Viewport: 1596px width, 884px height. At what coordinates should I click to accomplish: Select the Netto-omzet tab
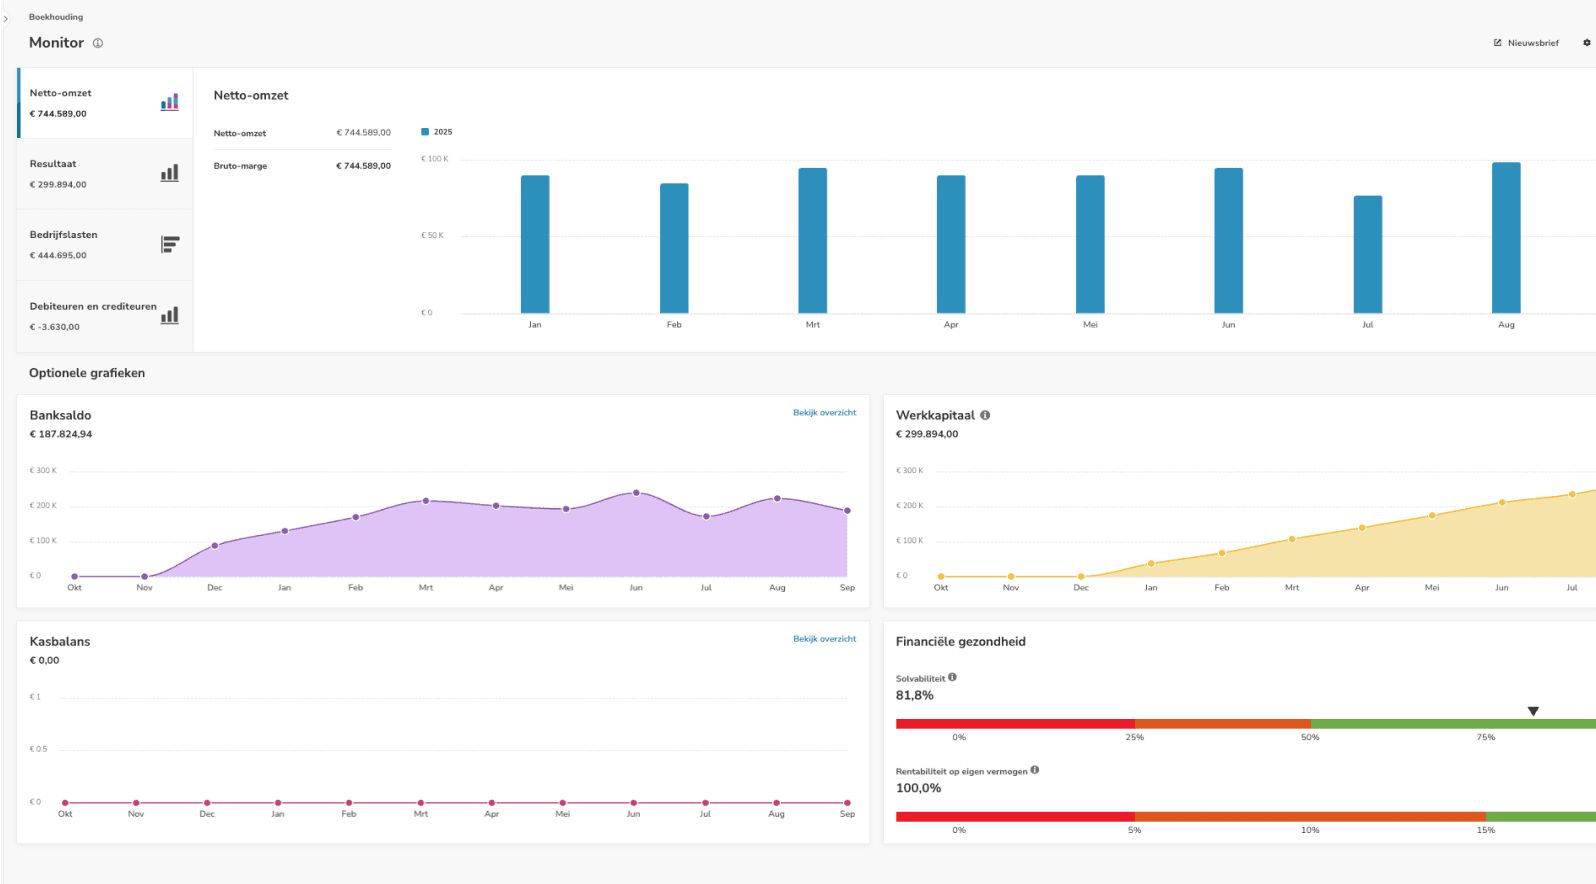pos(105,103)
